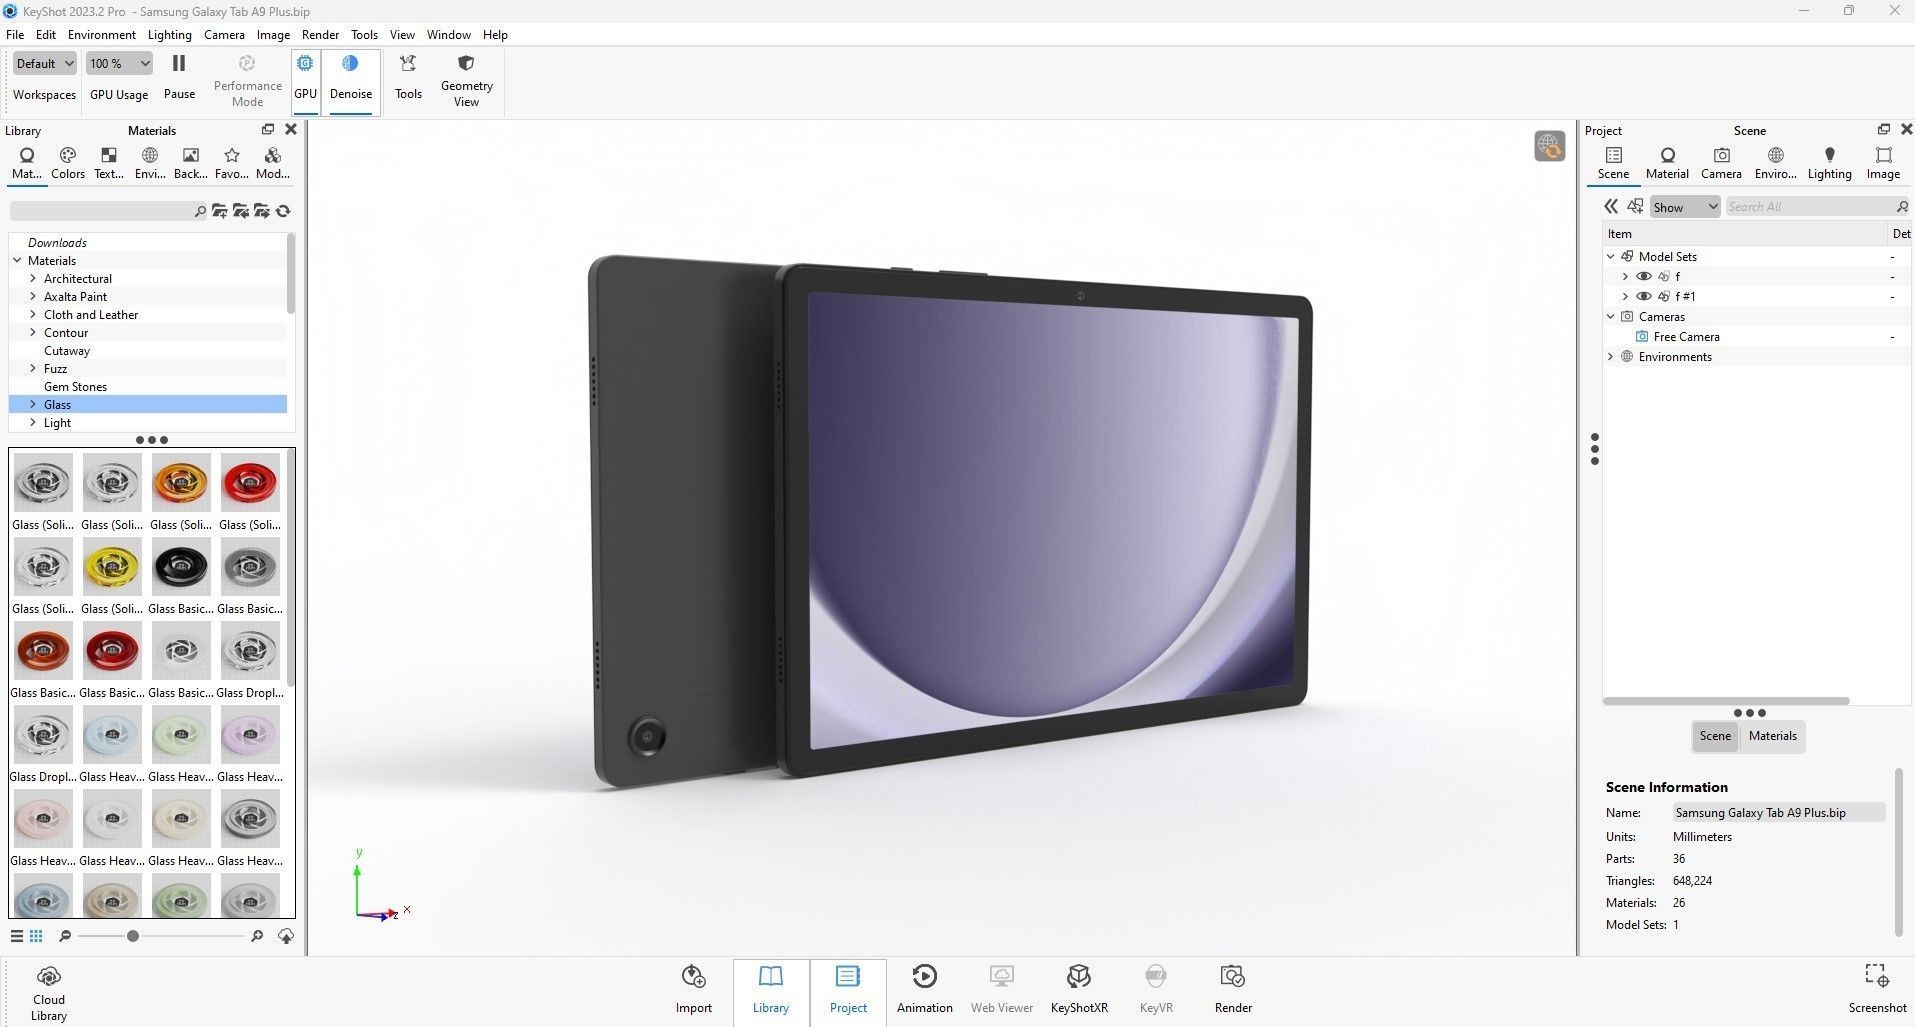Switch library to grid view
1915x1027 pixels.
36,936
